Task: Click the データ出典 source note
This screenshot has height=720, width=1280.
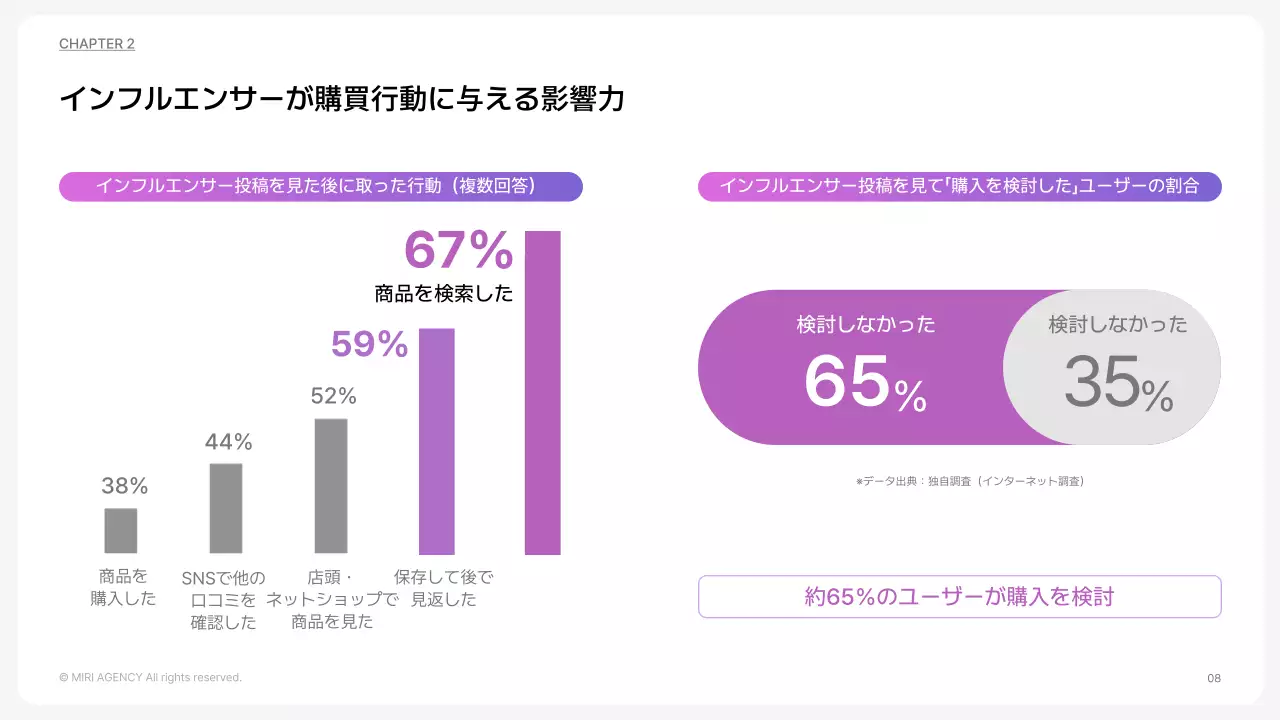Action: tap(969, 481)
